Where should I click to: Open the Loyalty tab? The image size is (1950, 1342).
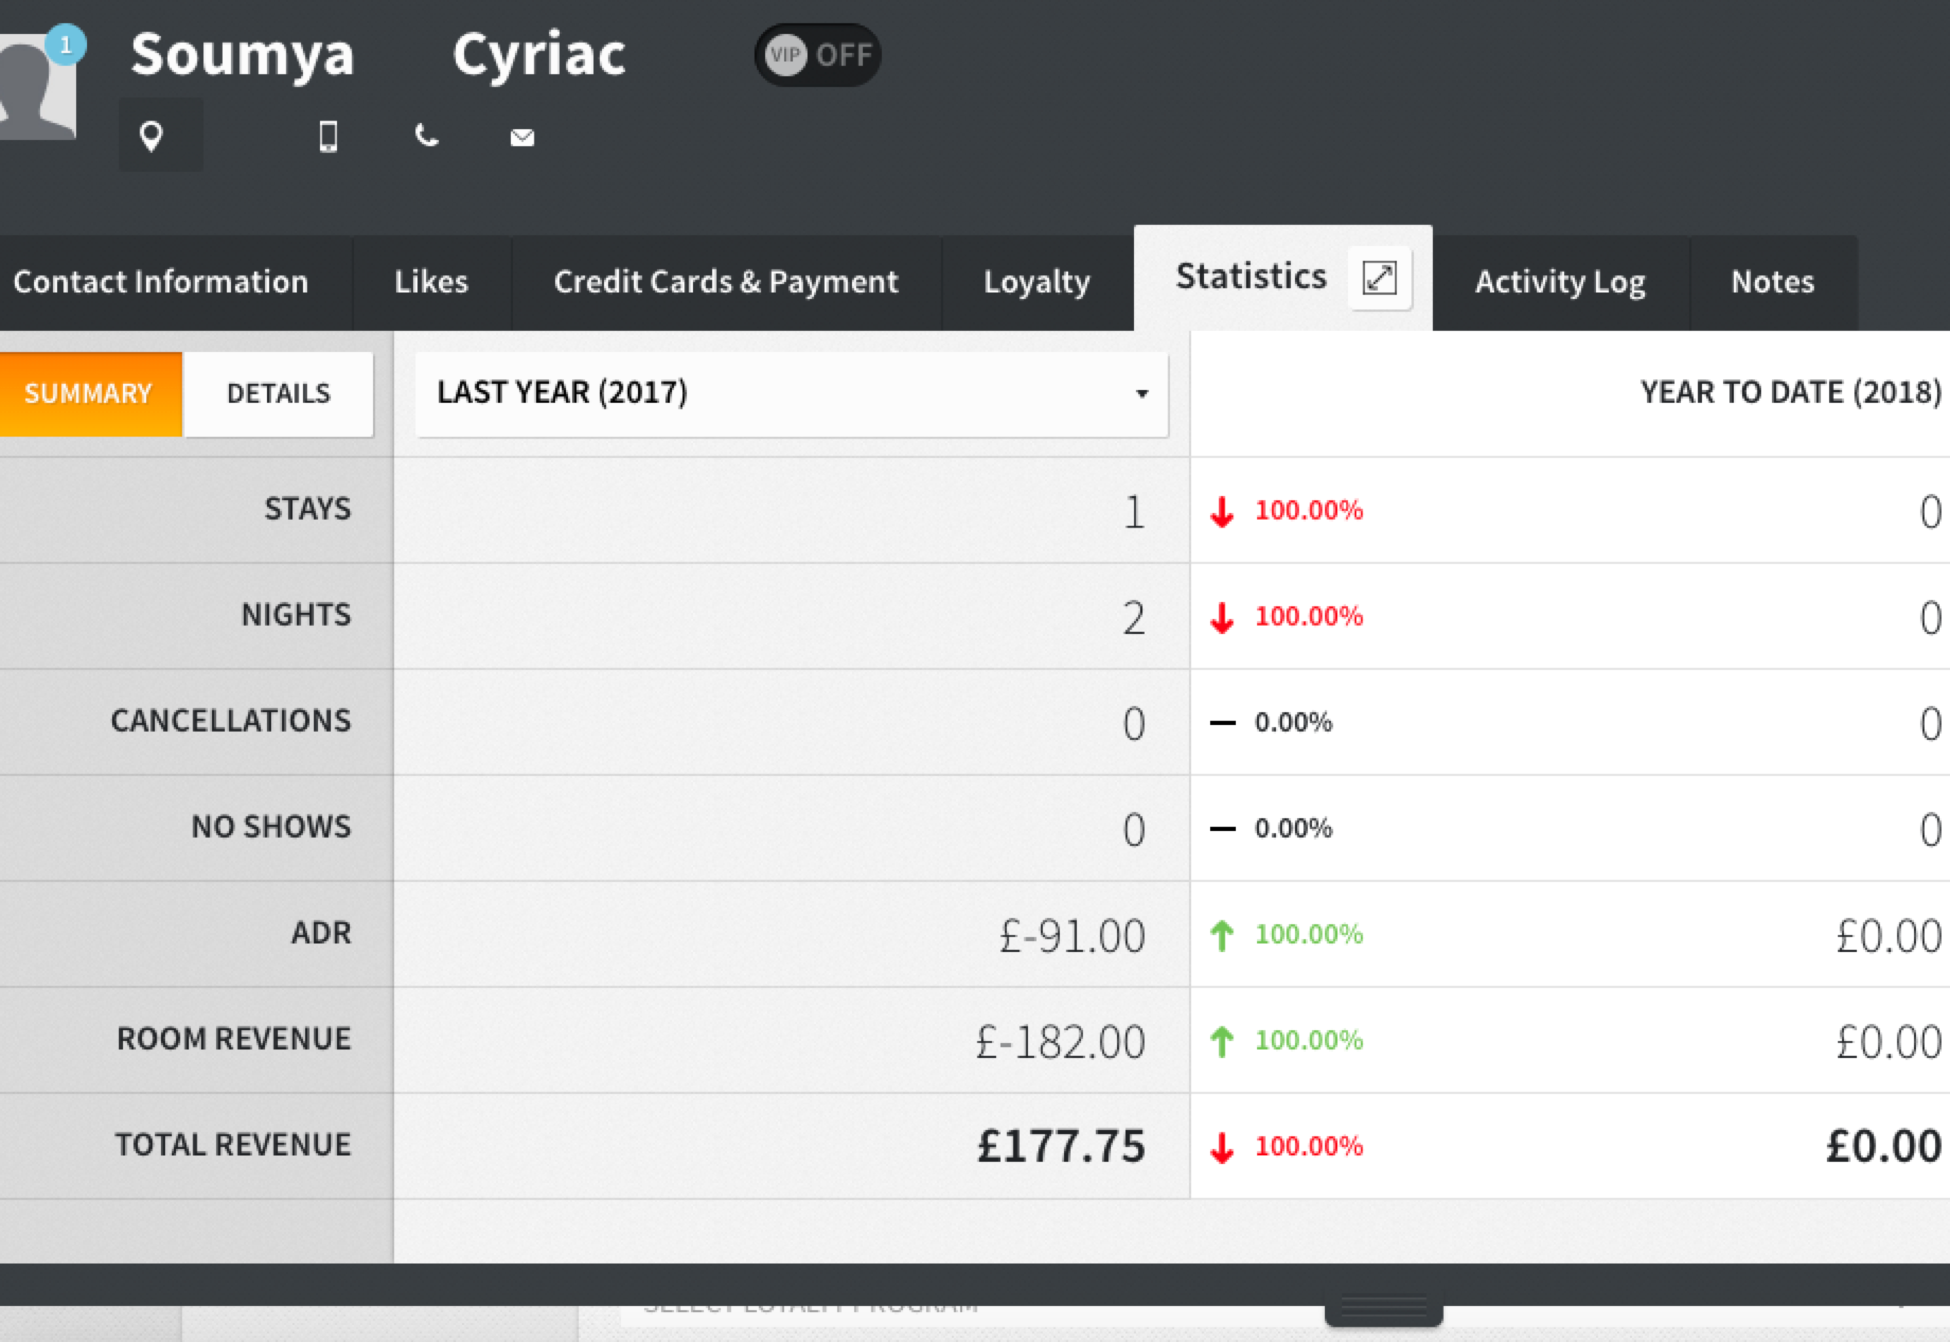click(x=1036, y=282)
